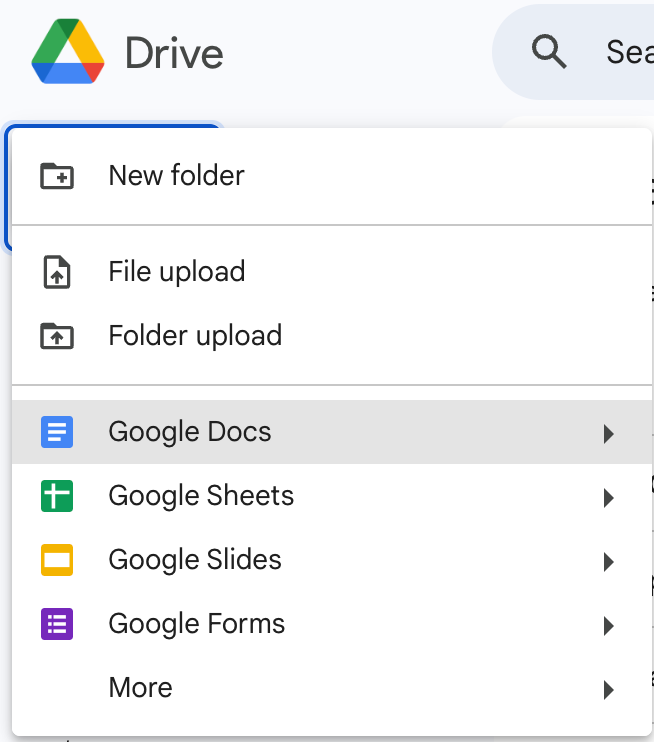Select the File upload text entry
654x742 pixels.
click(x=176, y=272)
